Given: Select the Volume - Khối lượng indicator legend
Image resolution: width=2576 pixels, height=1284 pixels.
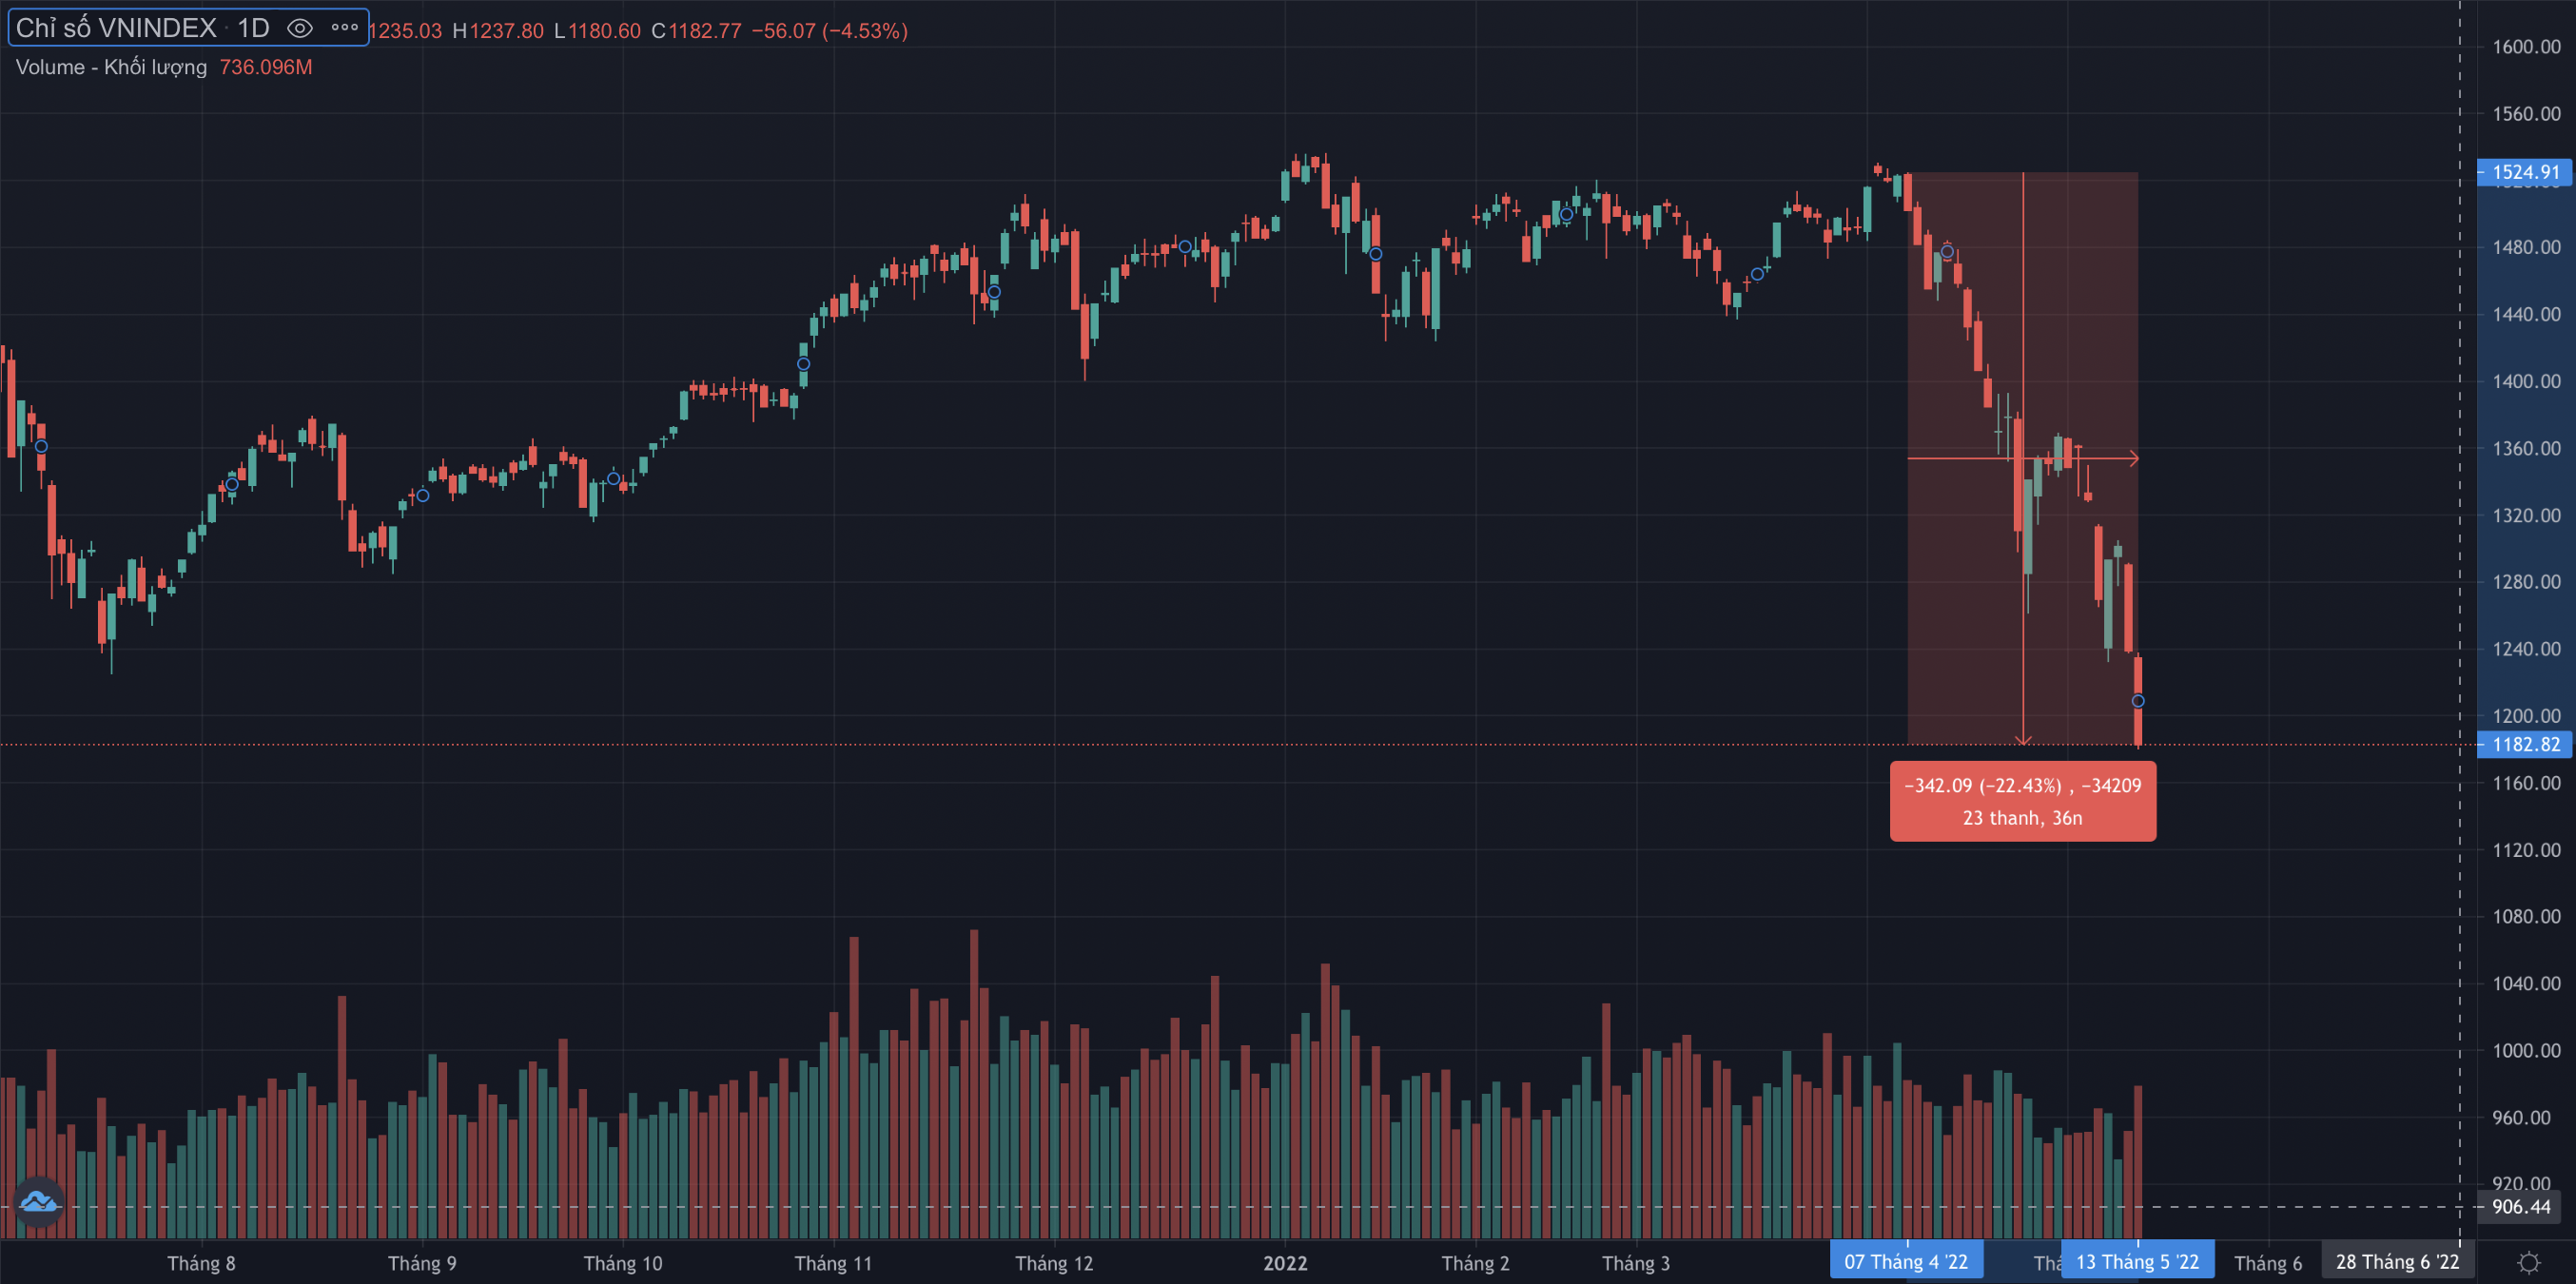Looking at the screenshot, I should click(111, 67).
